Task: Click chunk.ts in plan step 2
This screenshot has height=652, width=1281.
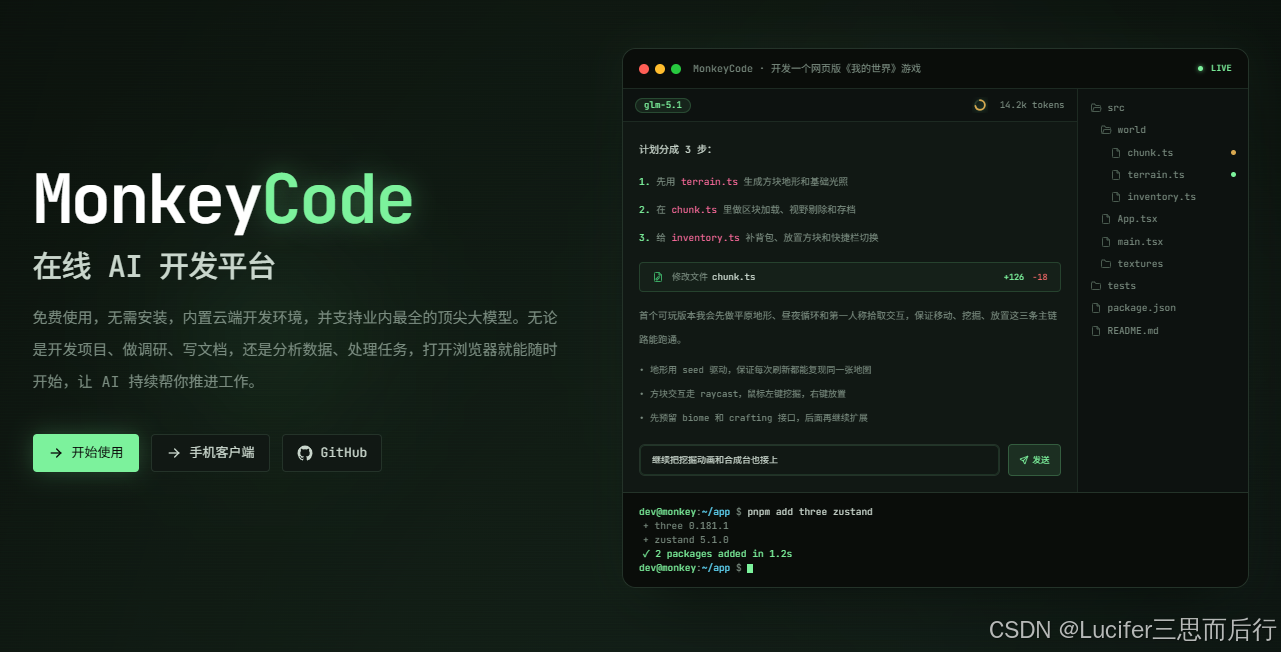Action: 694,210
